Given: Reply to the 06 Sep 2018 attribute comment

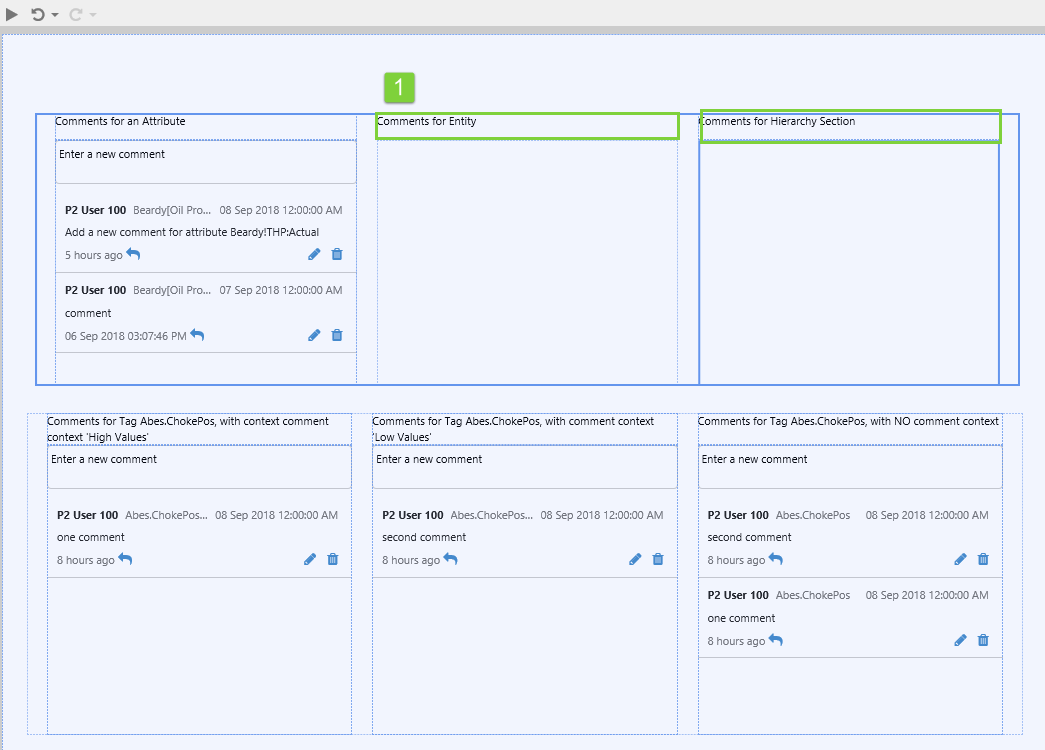Looking at the screenshot, I should tap(197, 336).
